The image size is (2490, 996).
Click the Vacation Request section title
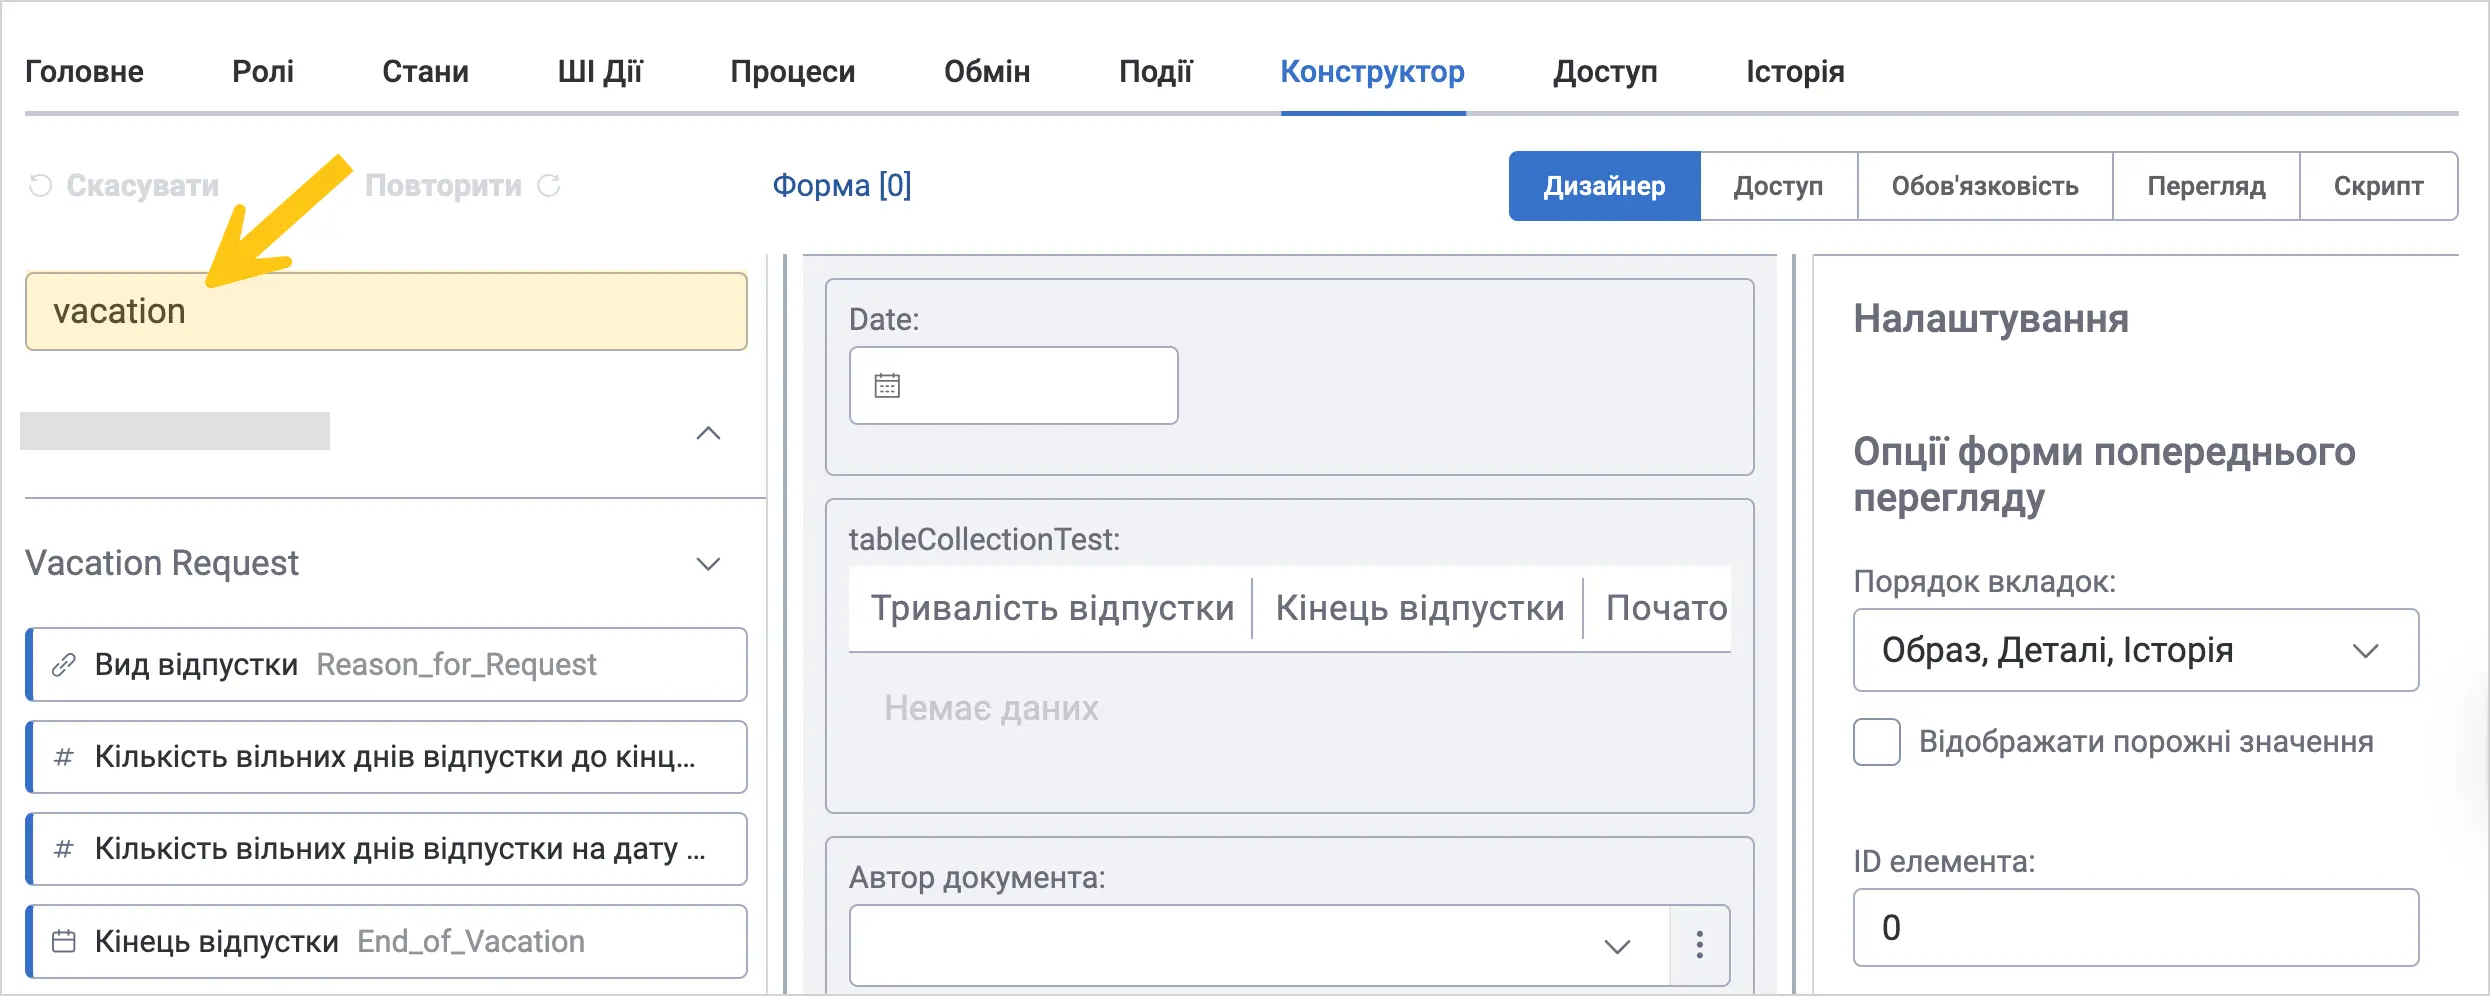coord(162,563)
